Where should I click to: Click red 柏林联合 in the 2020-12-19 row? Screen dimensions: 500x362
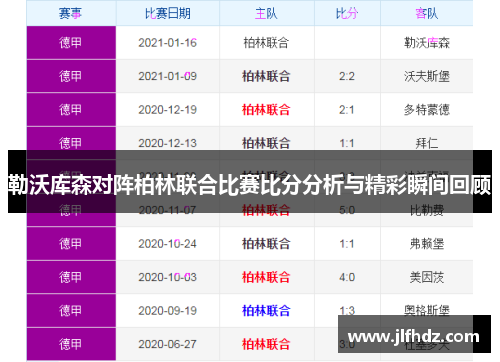pos(266,110)
